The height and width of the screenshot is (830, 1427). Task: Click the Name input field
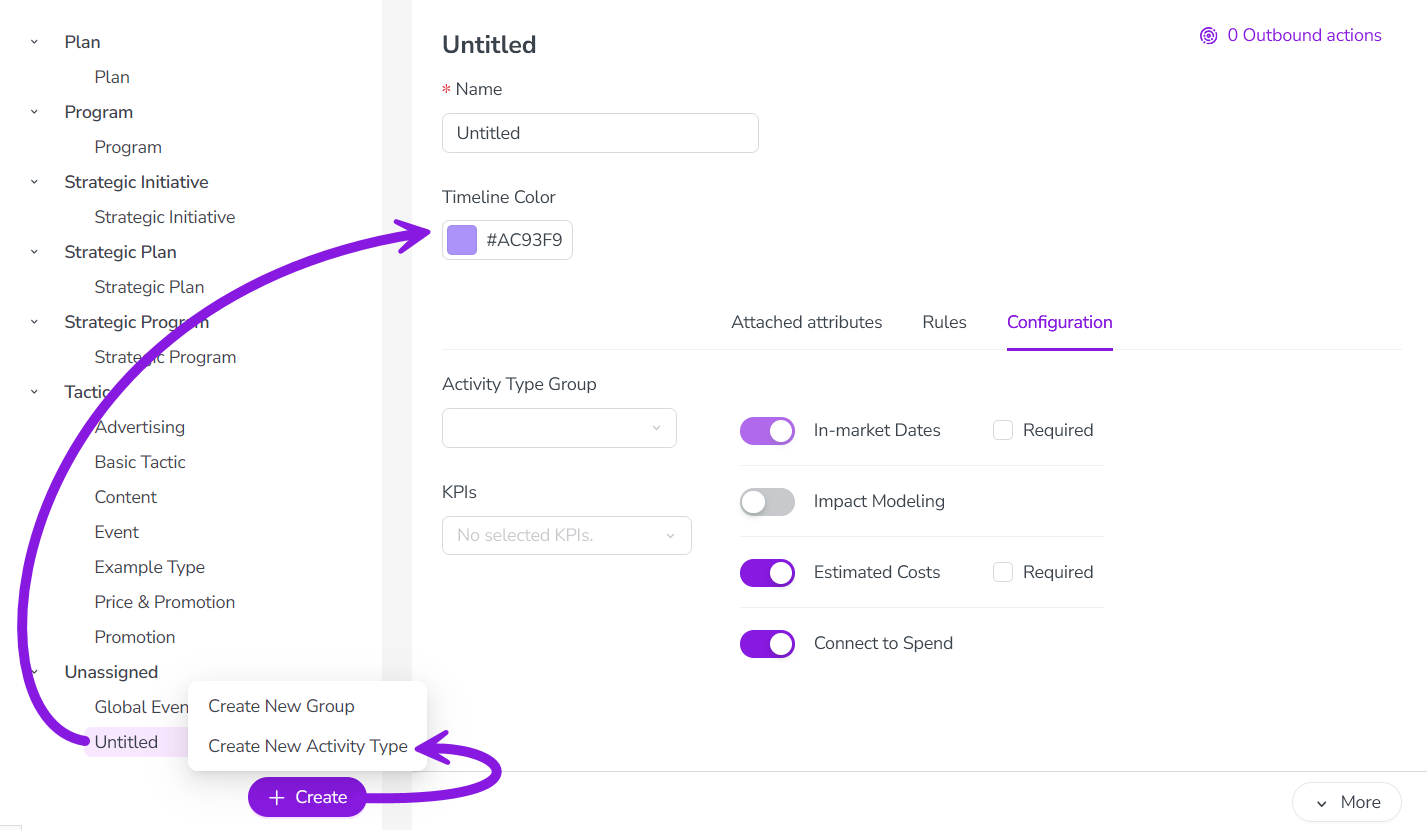600,133
